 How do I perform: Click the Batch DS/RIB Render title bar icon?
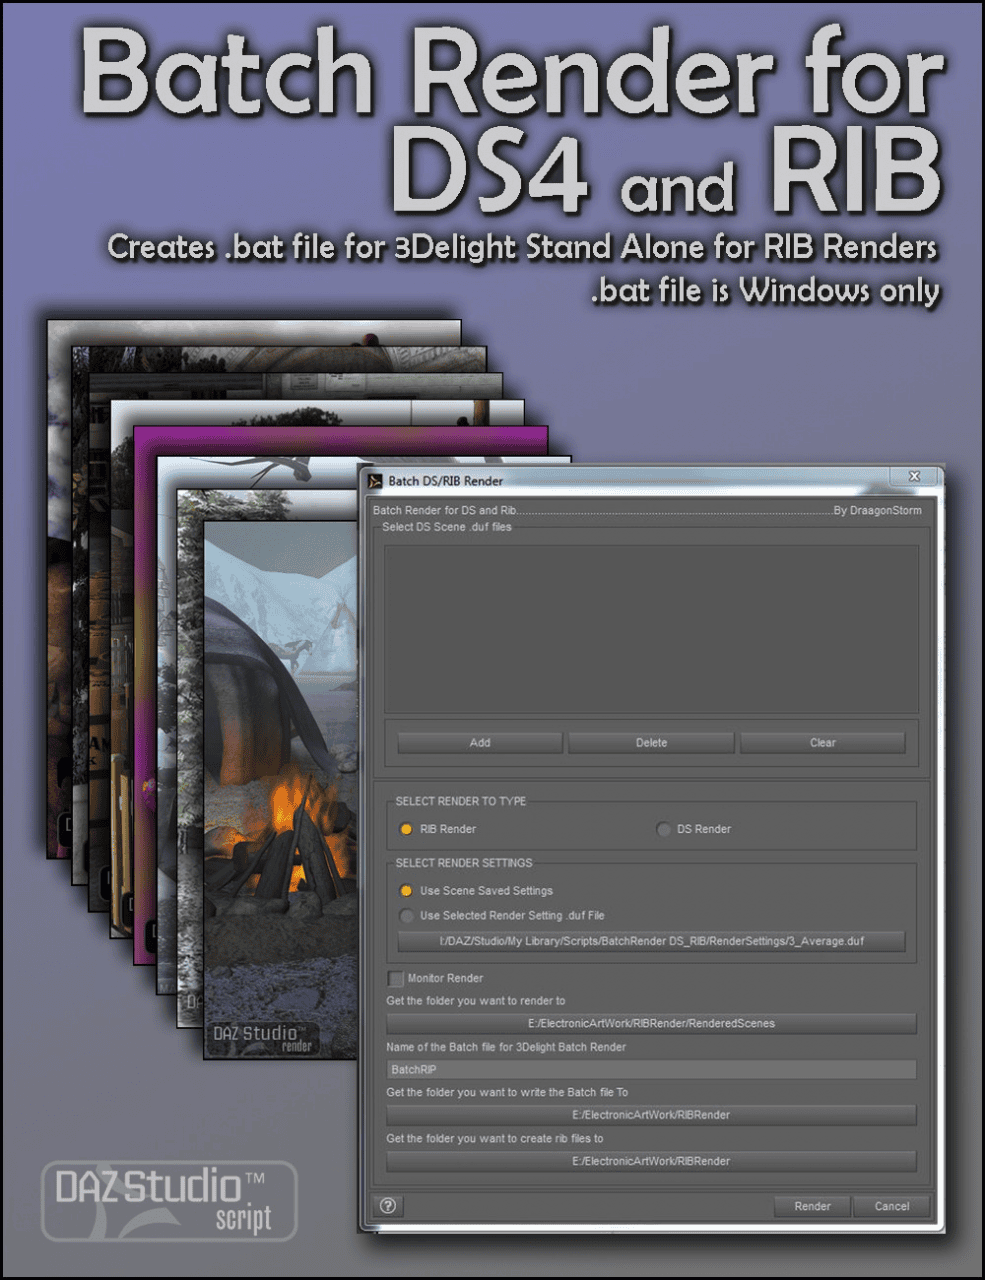(375, 481)
